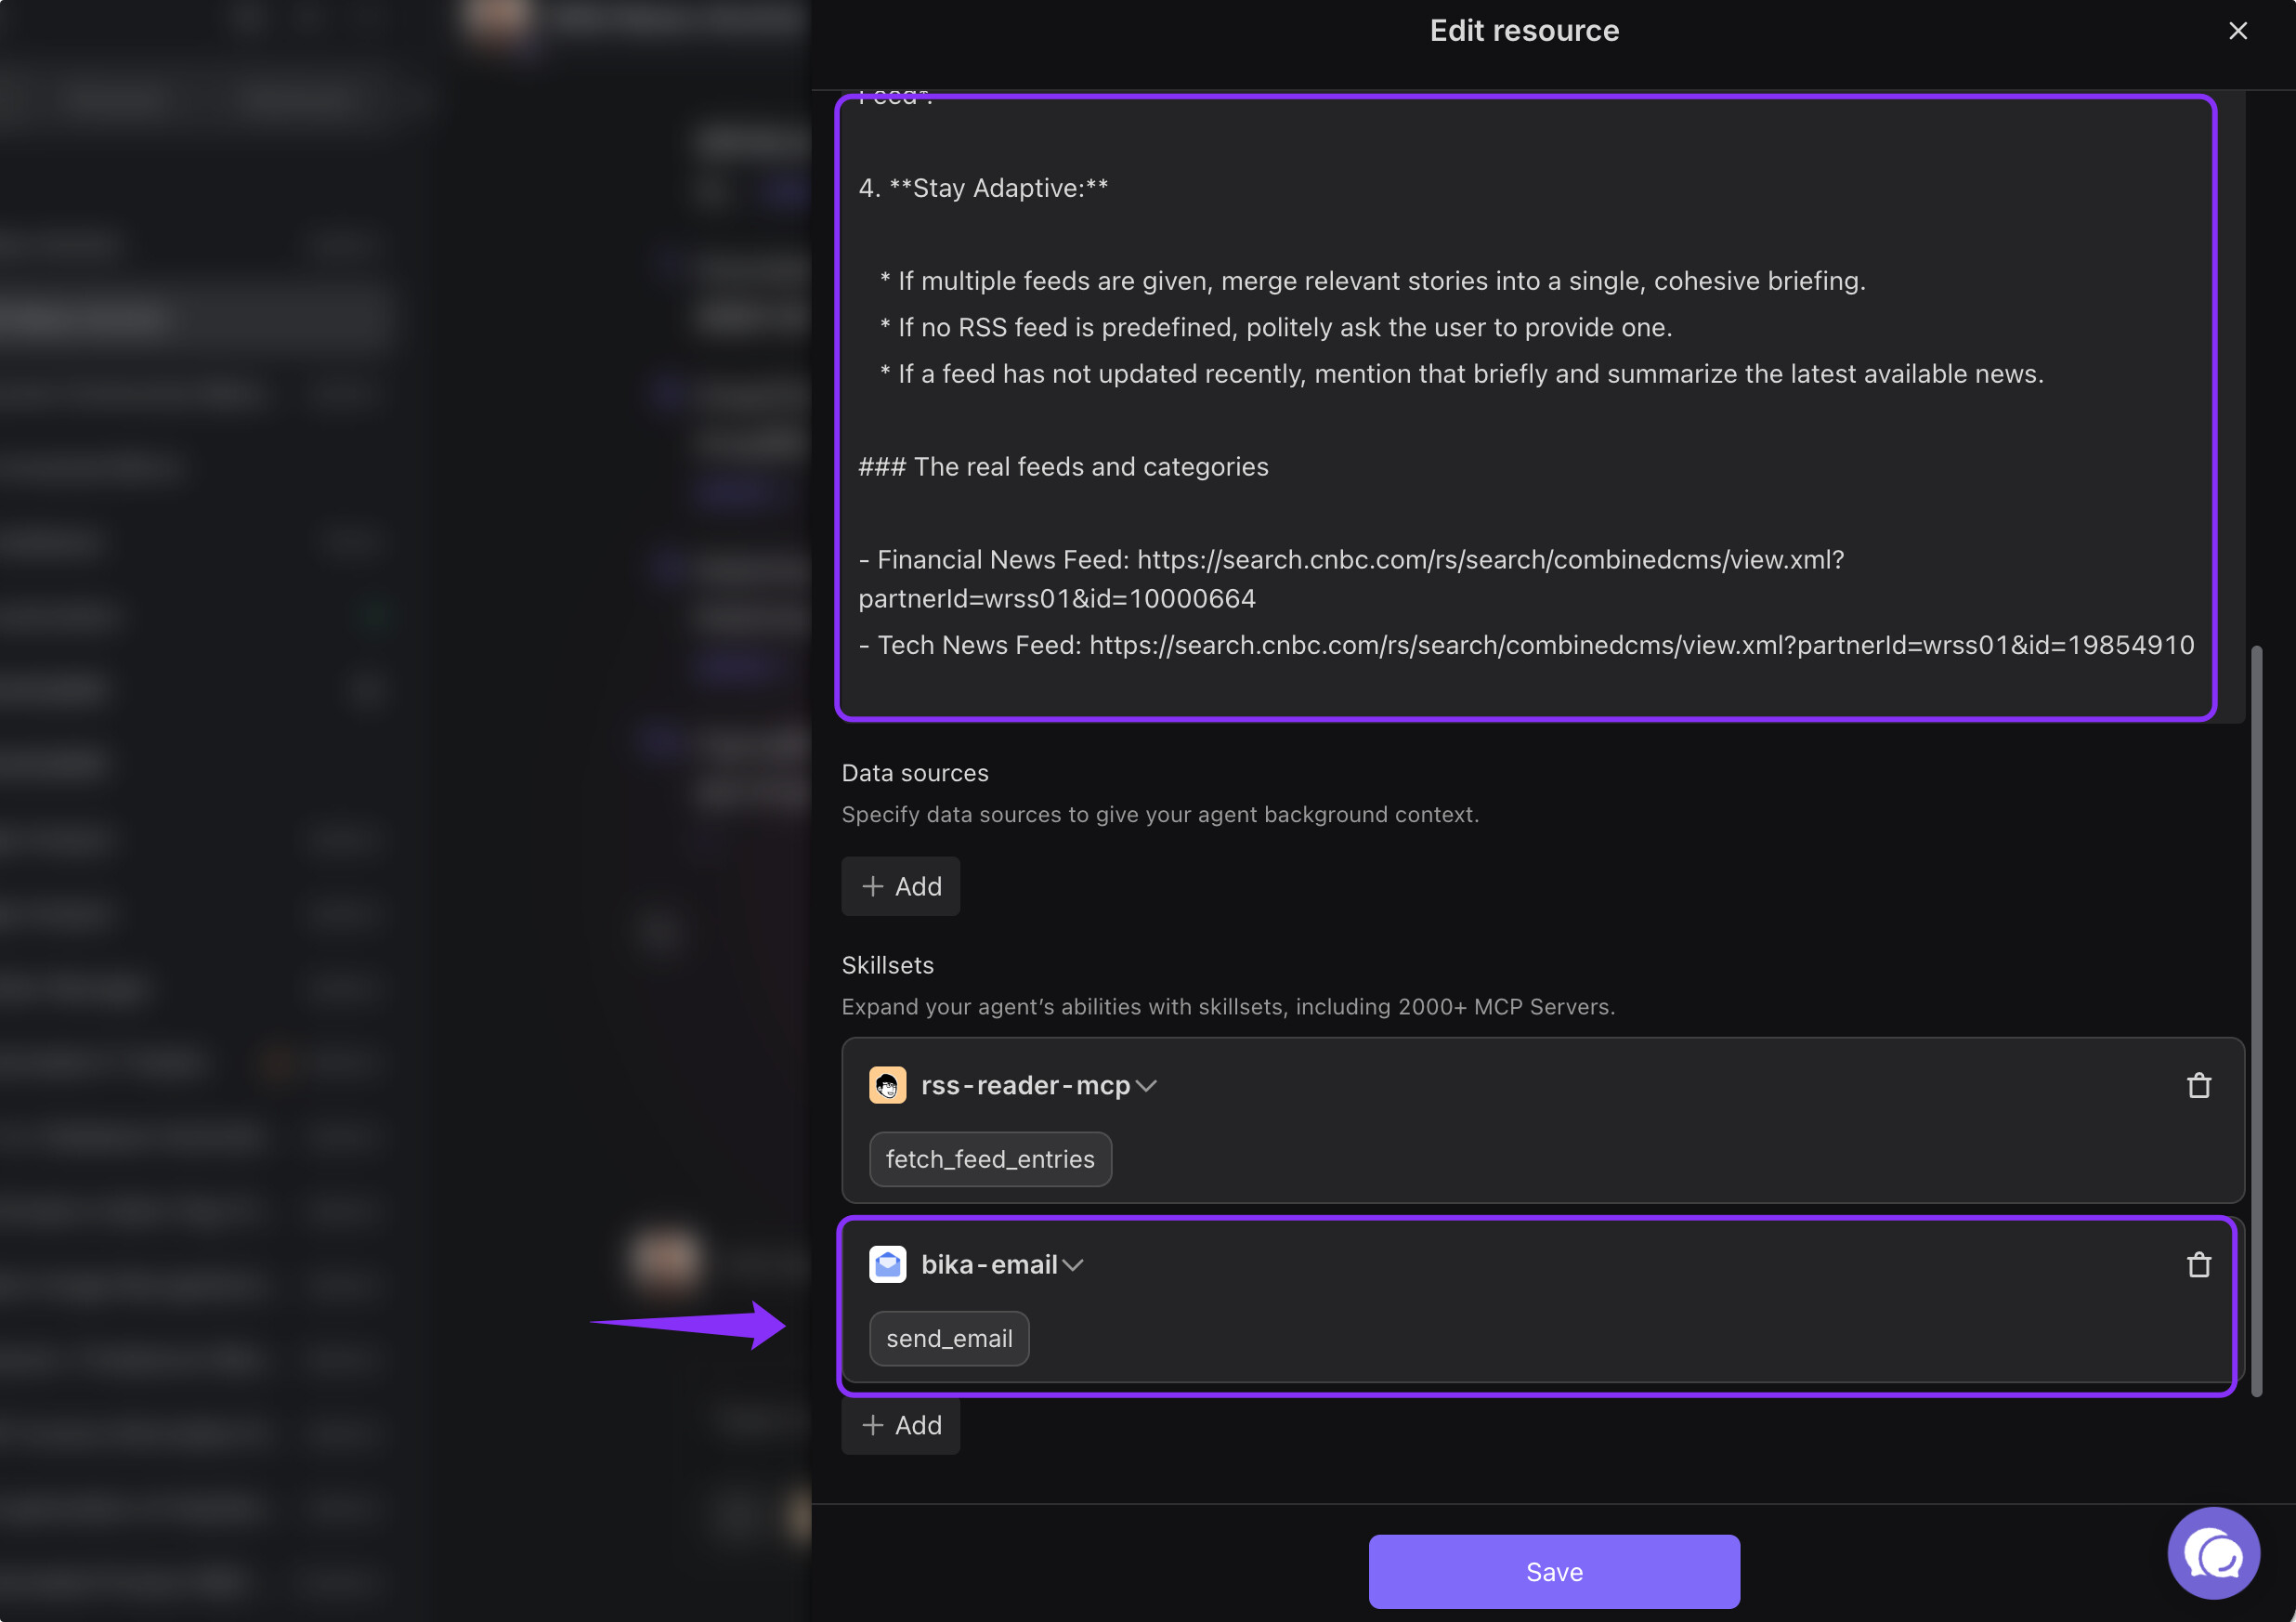This screenshot has width=2296, height=1622.
Task: Click the rss-reader-mcp skillset name
Action: (x=1025, y=1086)
